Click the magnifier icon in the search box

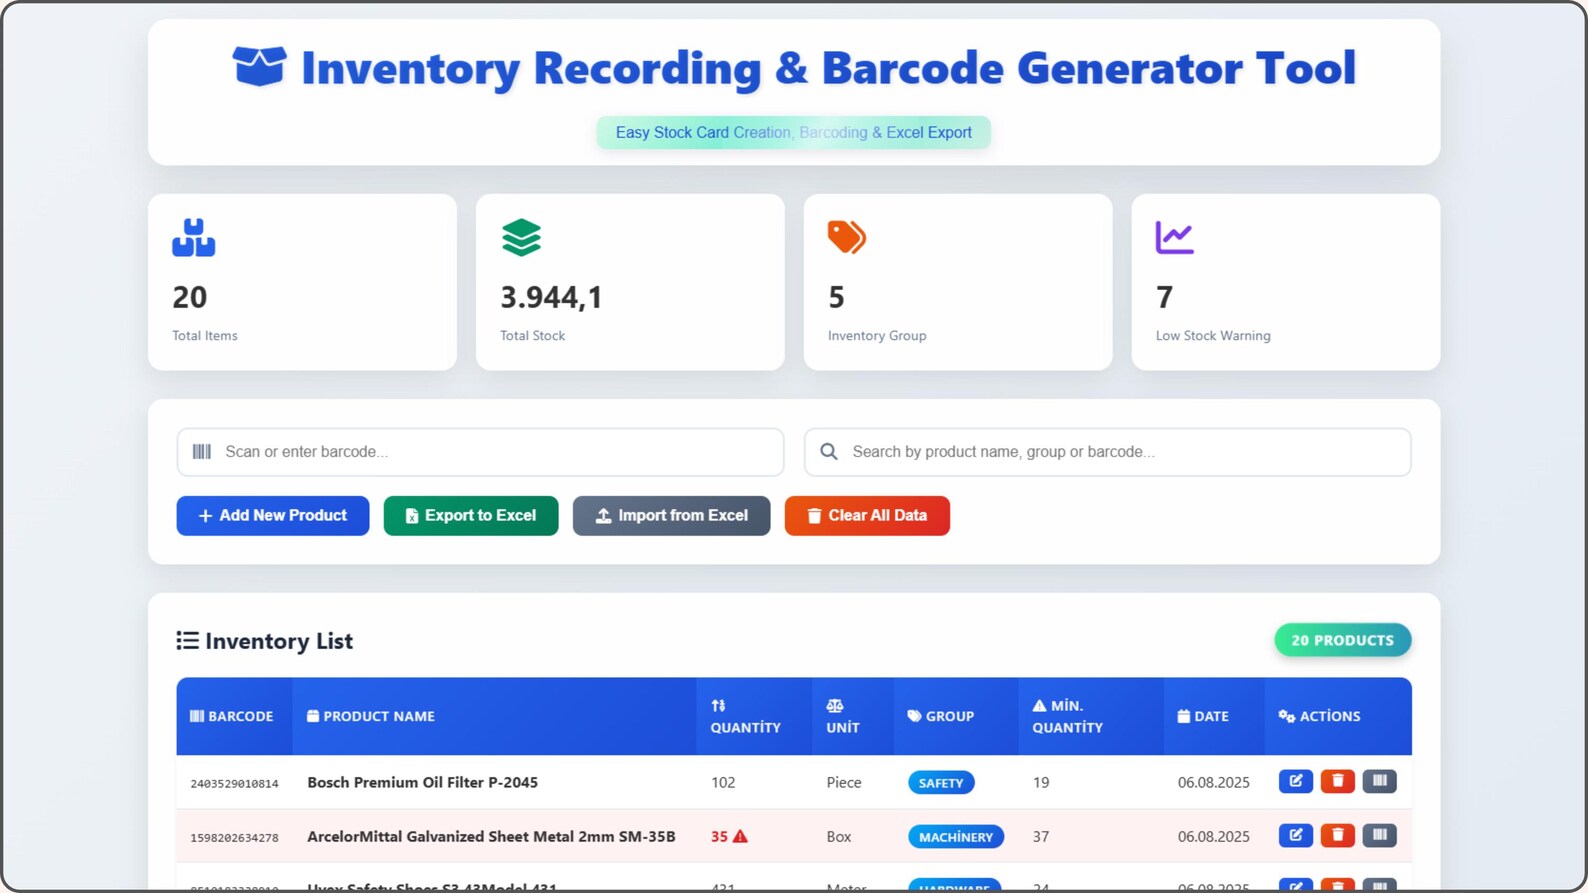coord(829,452)
